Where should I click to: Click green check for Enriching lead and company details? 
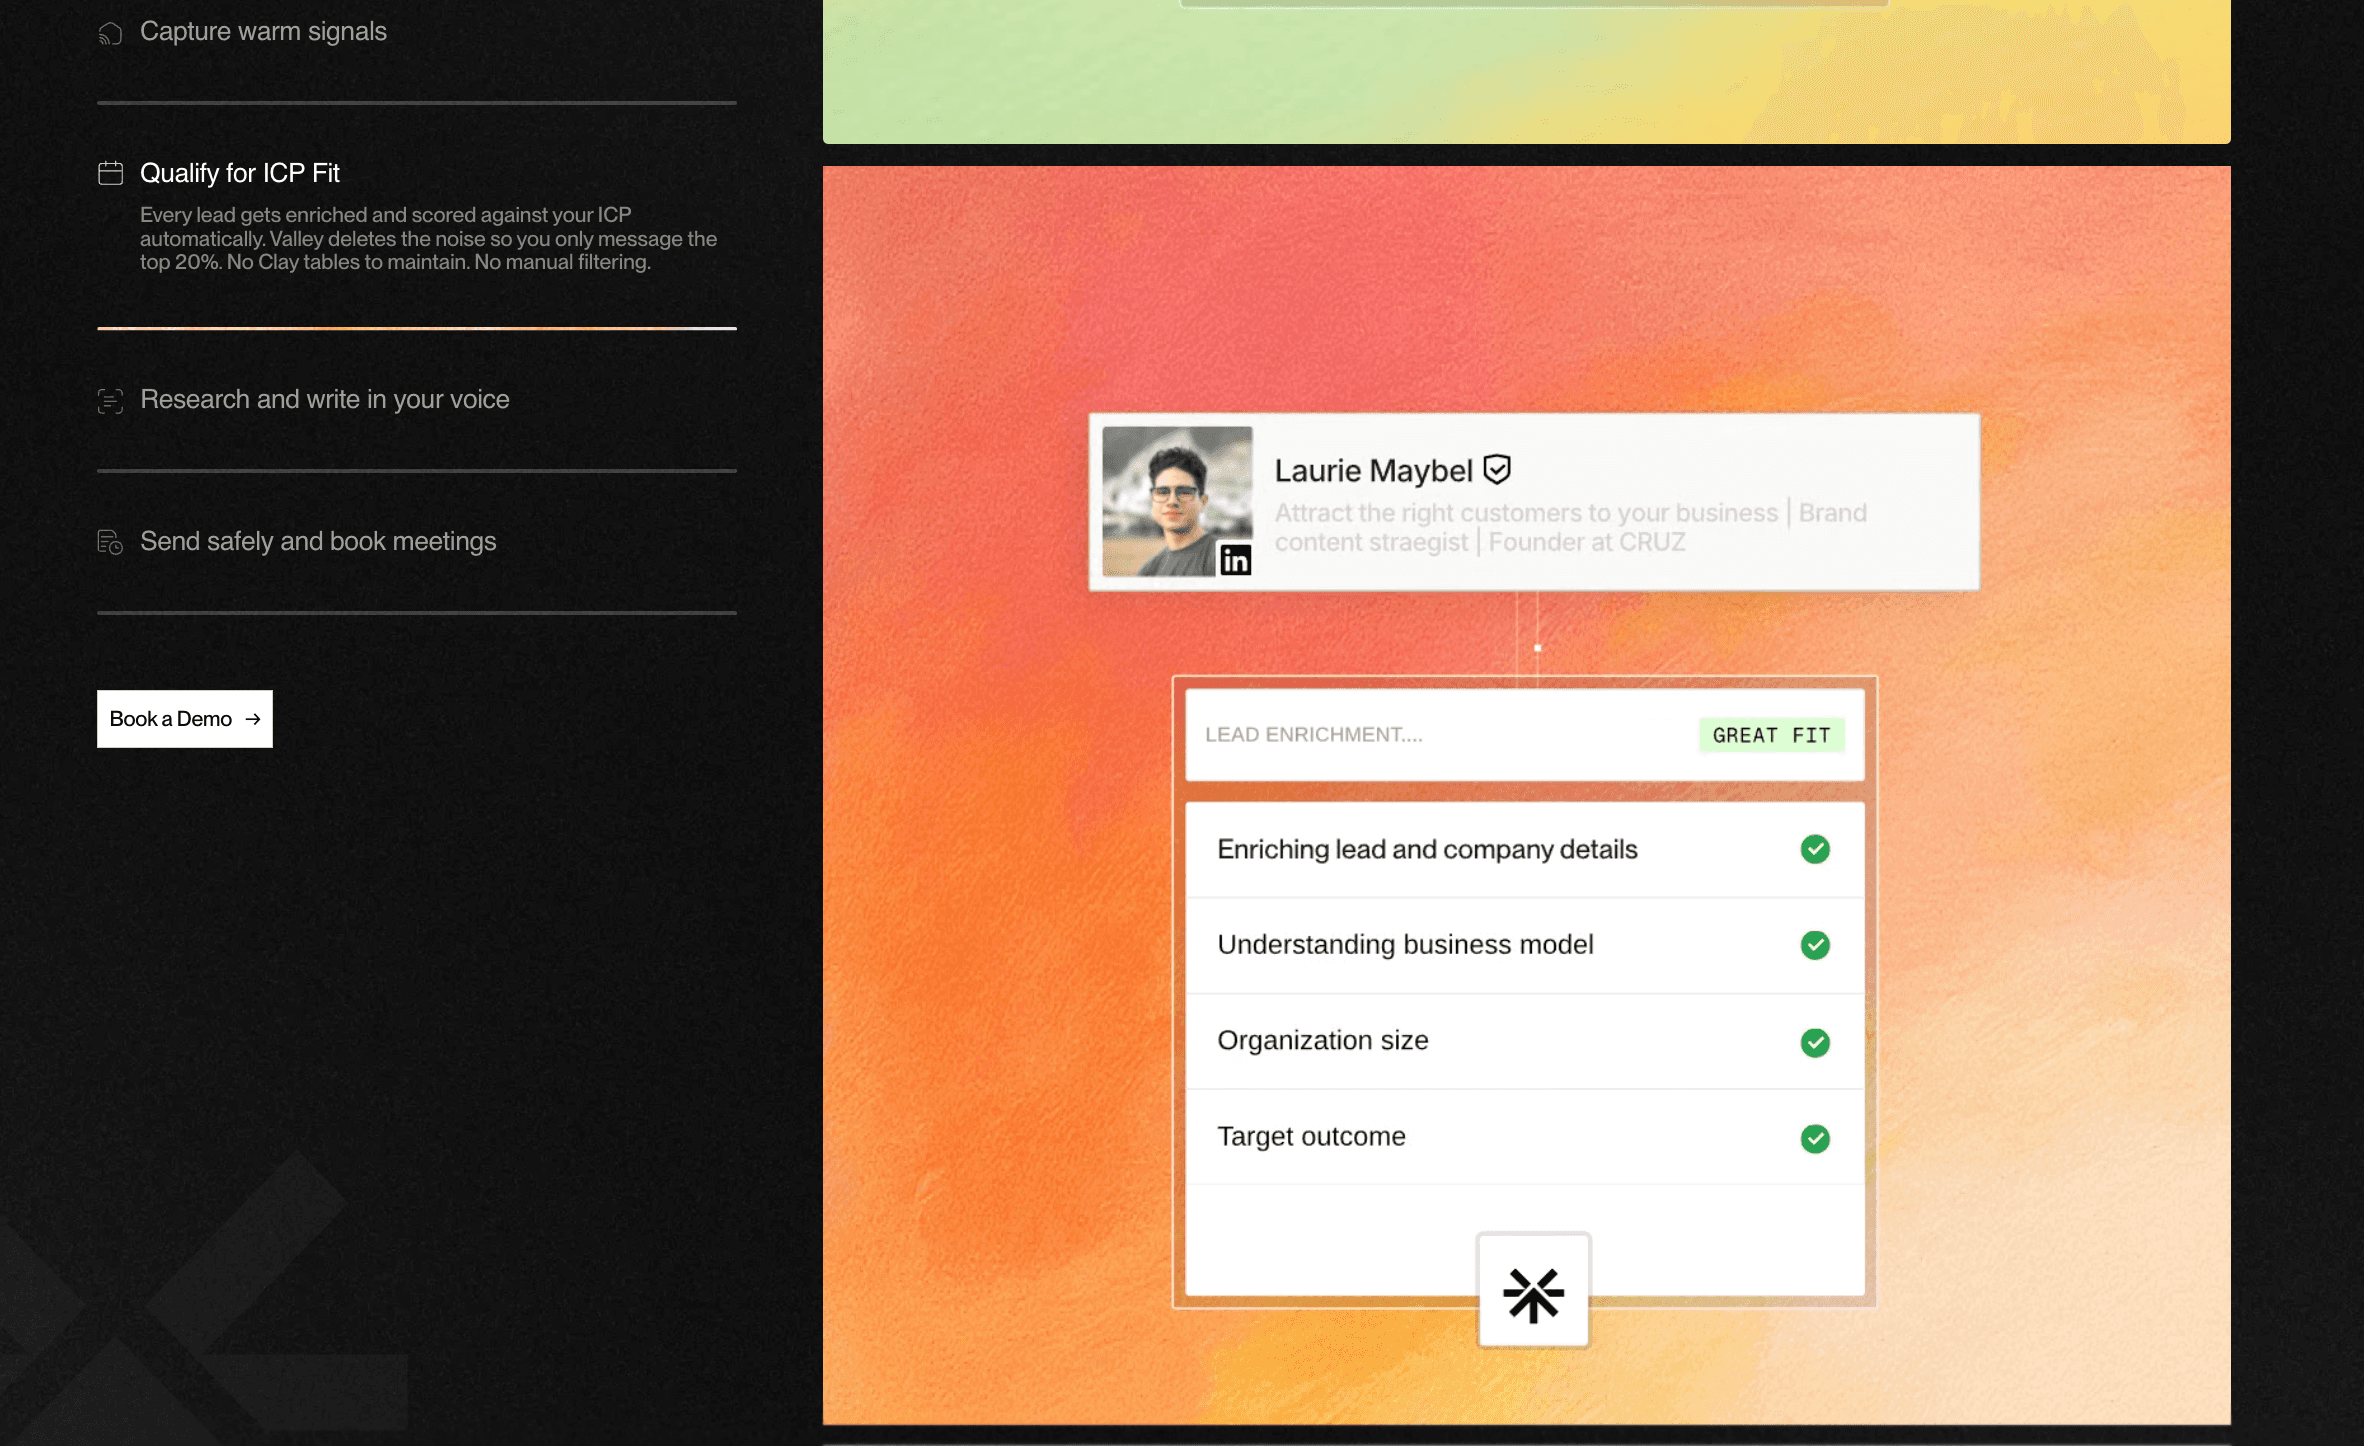(x=1815, y=849)
